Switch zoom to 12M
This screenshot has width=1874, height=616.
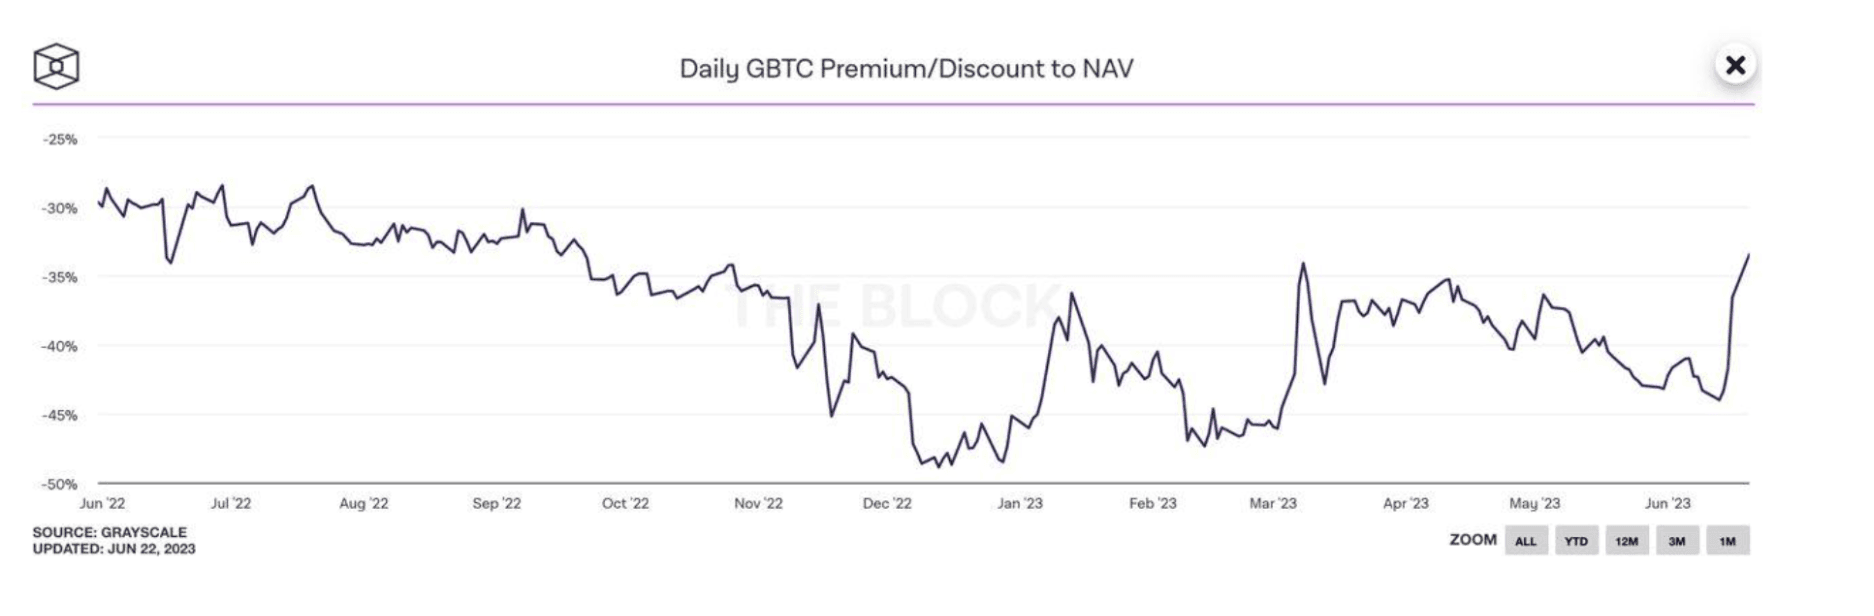pos(1626,541)
